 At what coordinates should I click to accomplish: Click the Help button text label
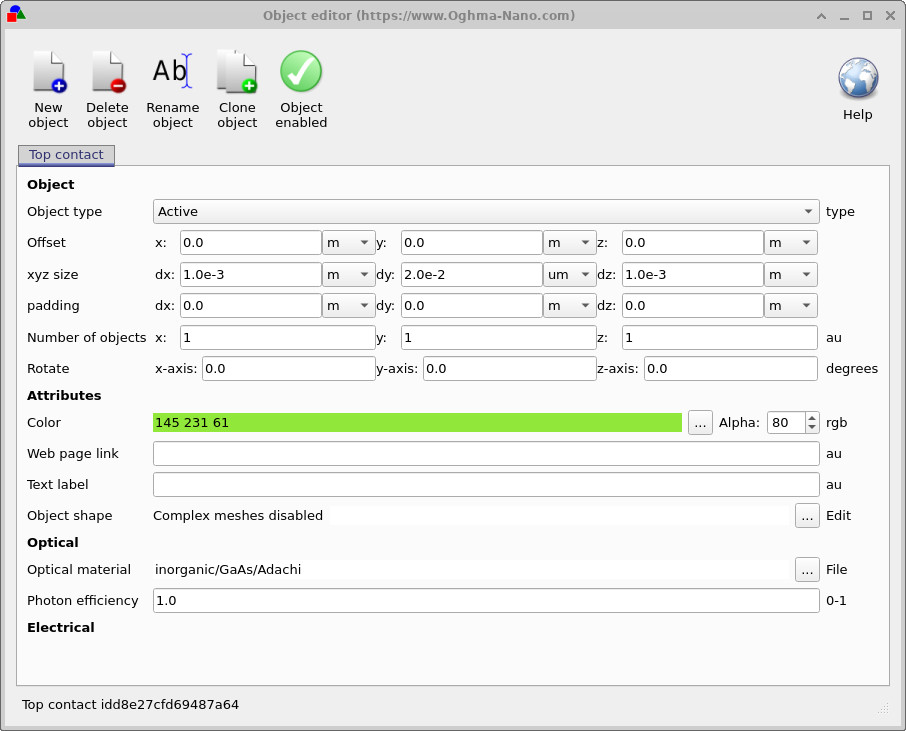[857, 114]
